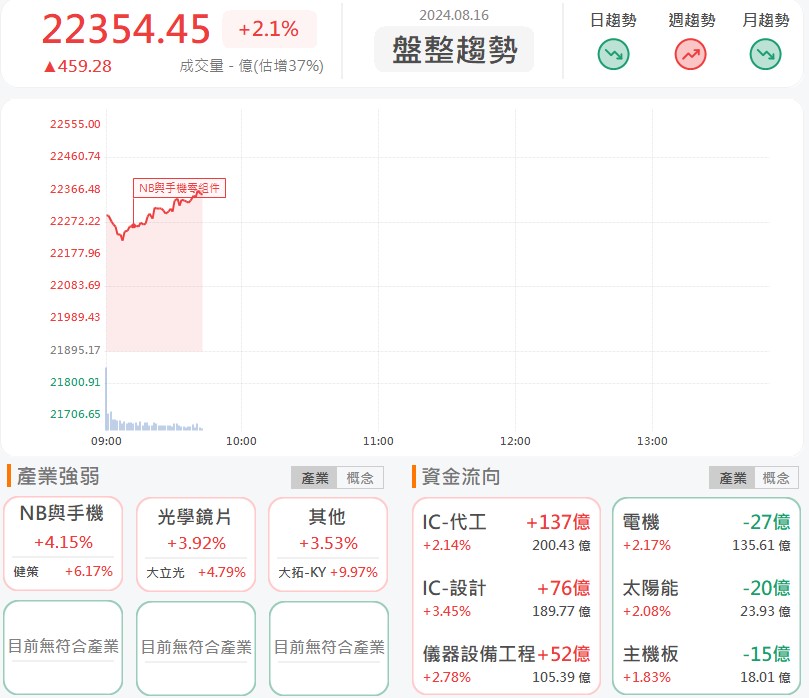Select 概念 tab in 產業強弱 section
The width and height of the screenshot is (809, 698).
click(x=360, y=478)
